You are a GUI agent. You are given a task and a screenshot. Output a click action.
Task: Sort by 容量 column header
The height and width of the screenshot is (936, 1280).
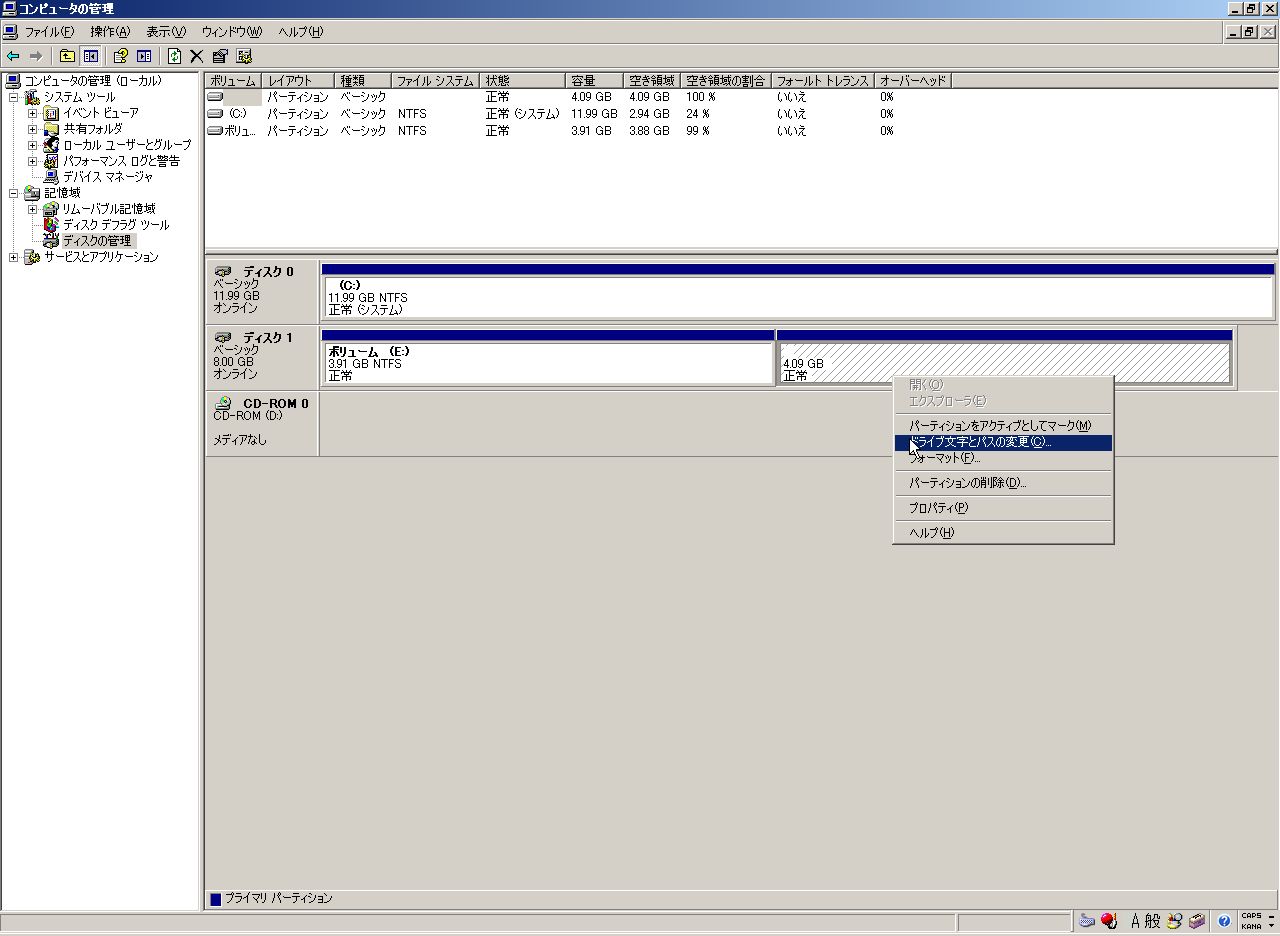click(x=594, y=81)
